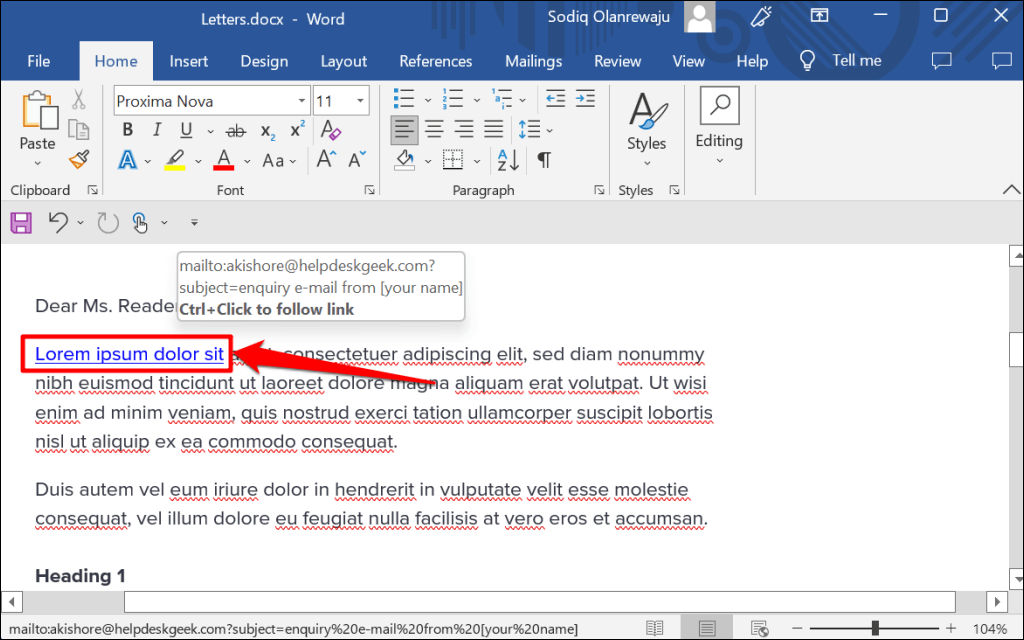Click the Show/Hide paragraph marks icon
This screenshot has width=1024, height=640.
tap(544, 160)
